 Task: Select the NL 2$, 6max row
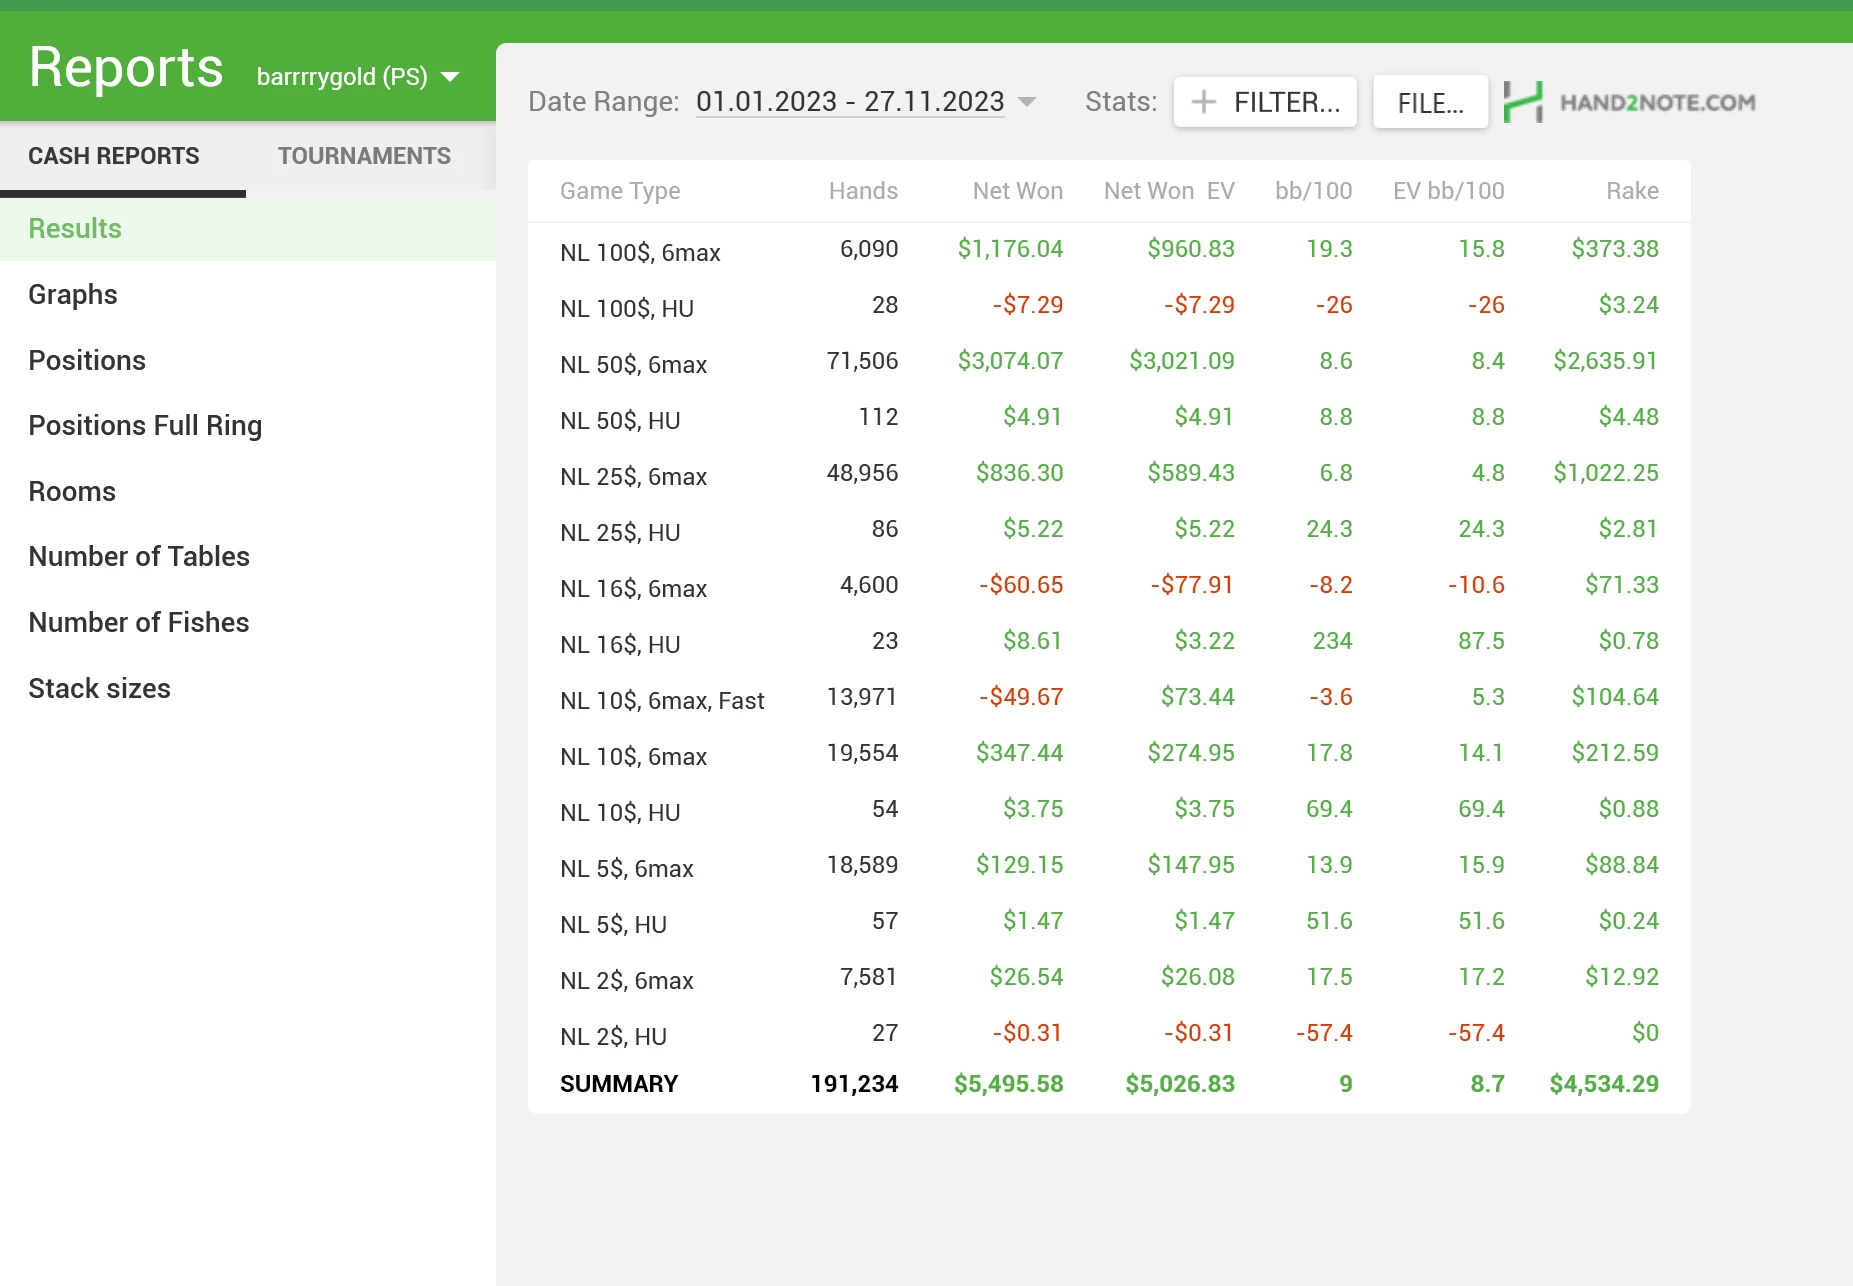click(x=1109, y=978)
